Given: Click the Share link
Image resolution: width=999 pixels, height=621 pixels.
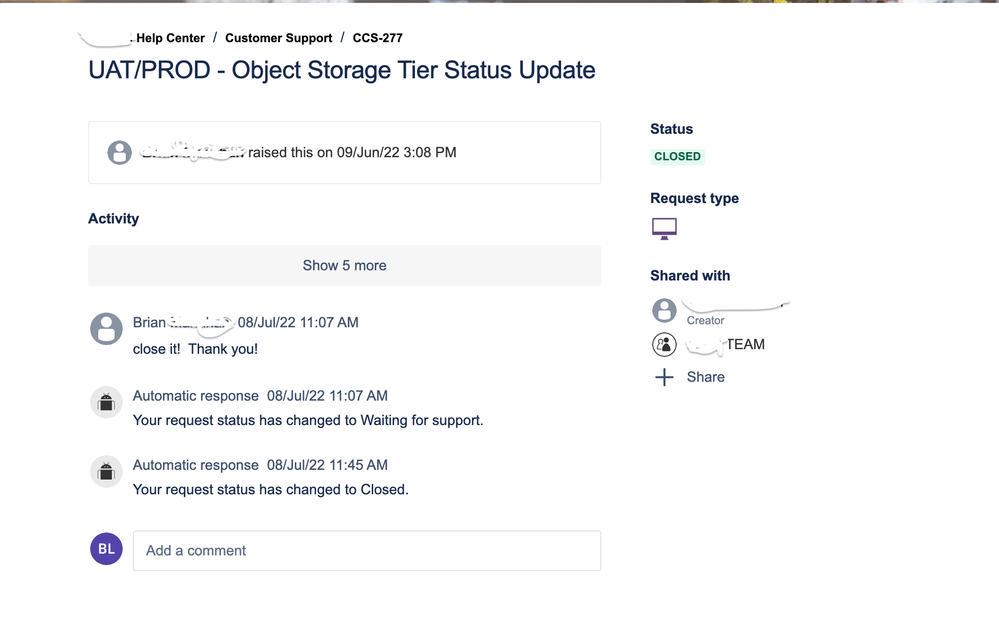Looking at the screenshot, I should [705, 377].
